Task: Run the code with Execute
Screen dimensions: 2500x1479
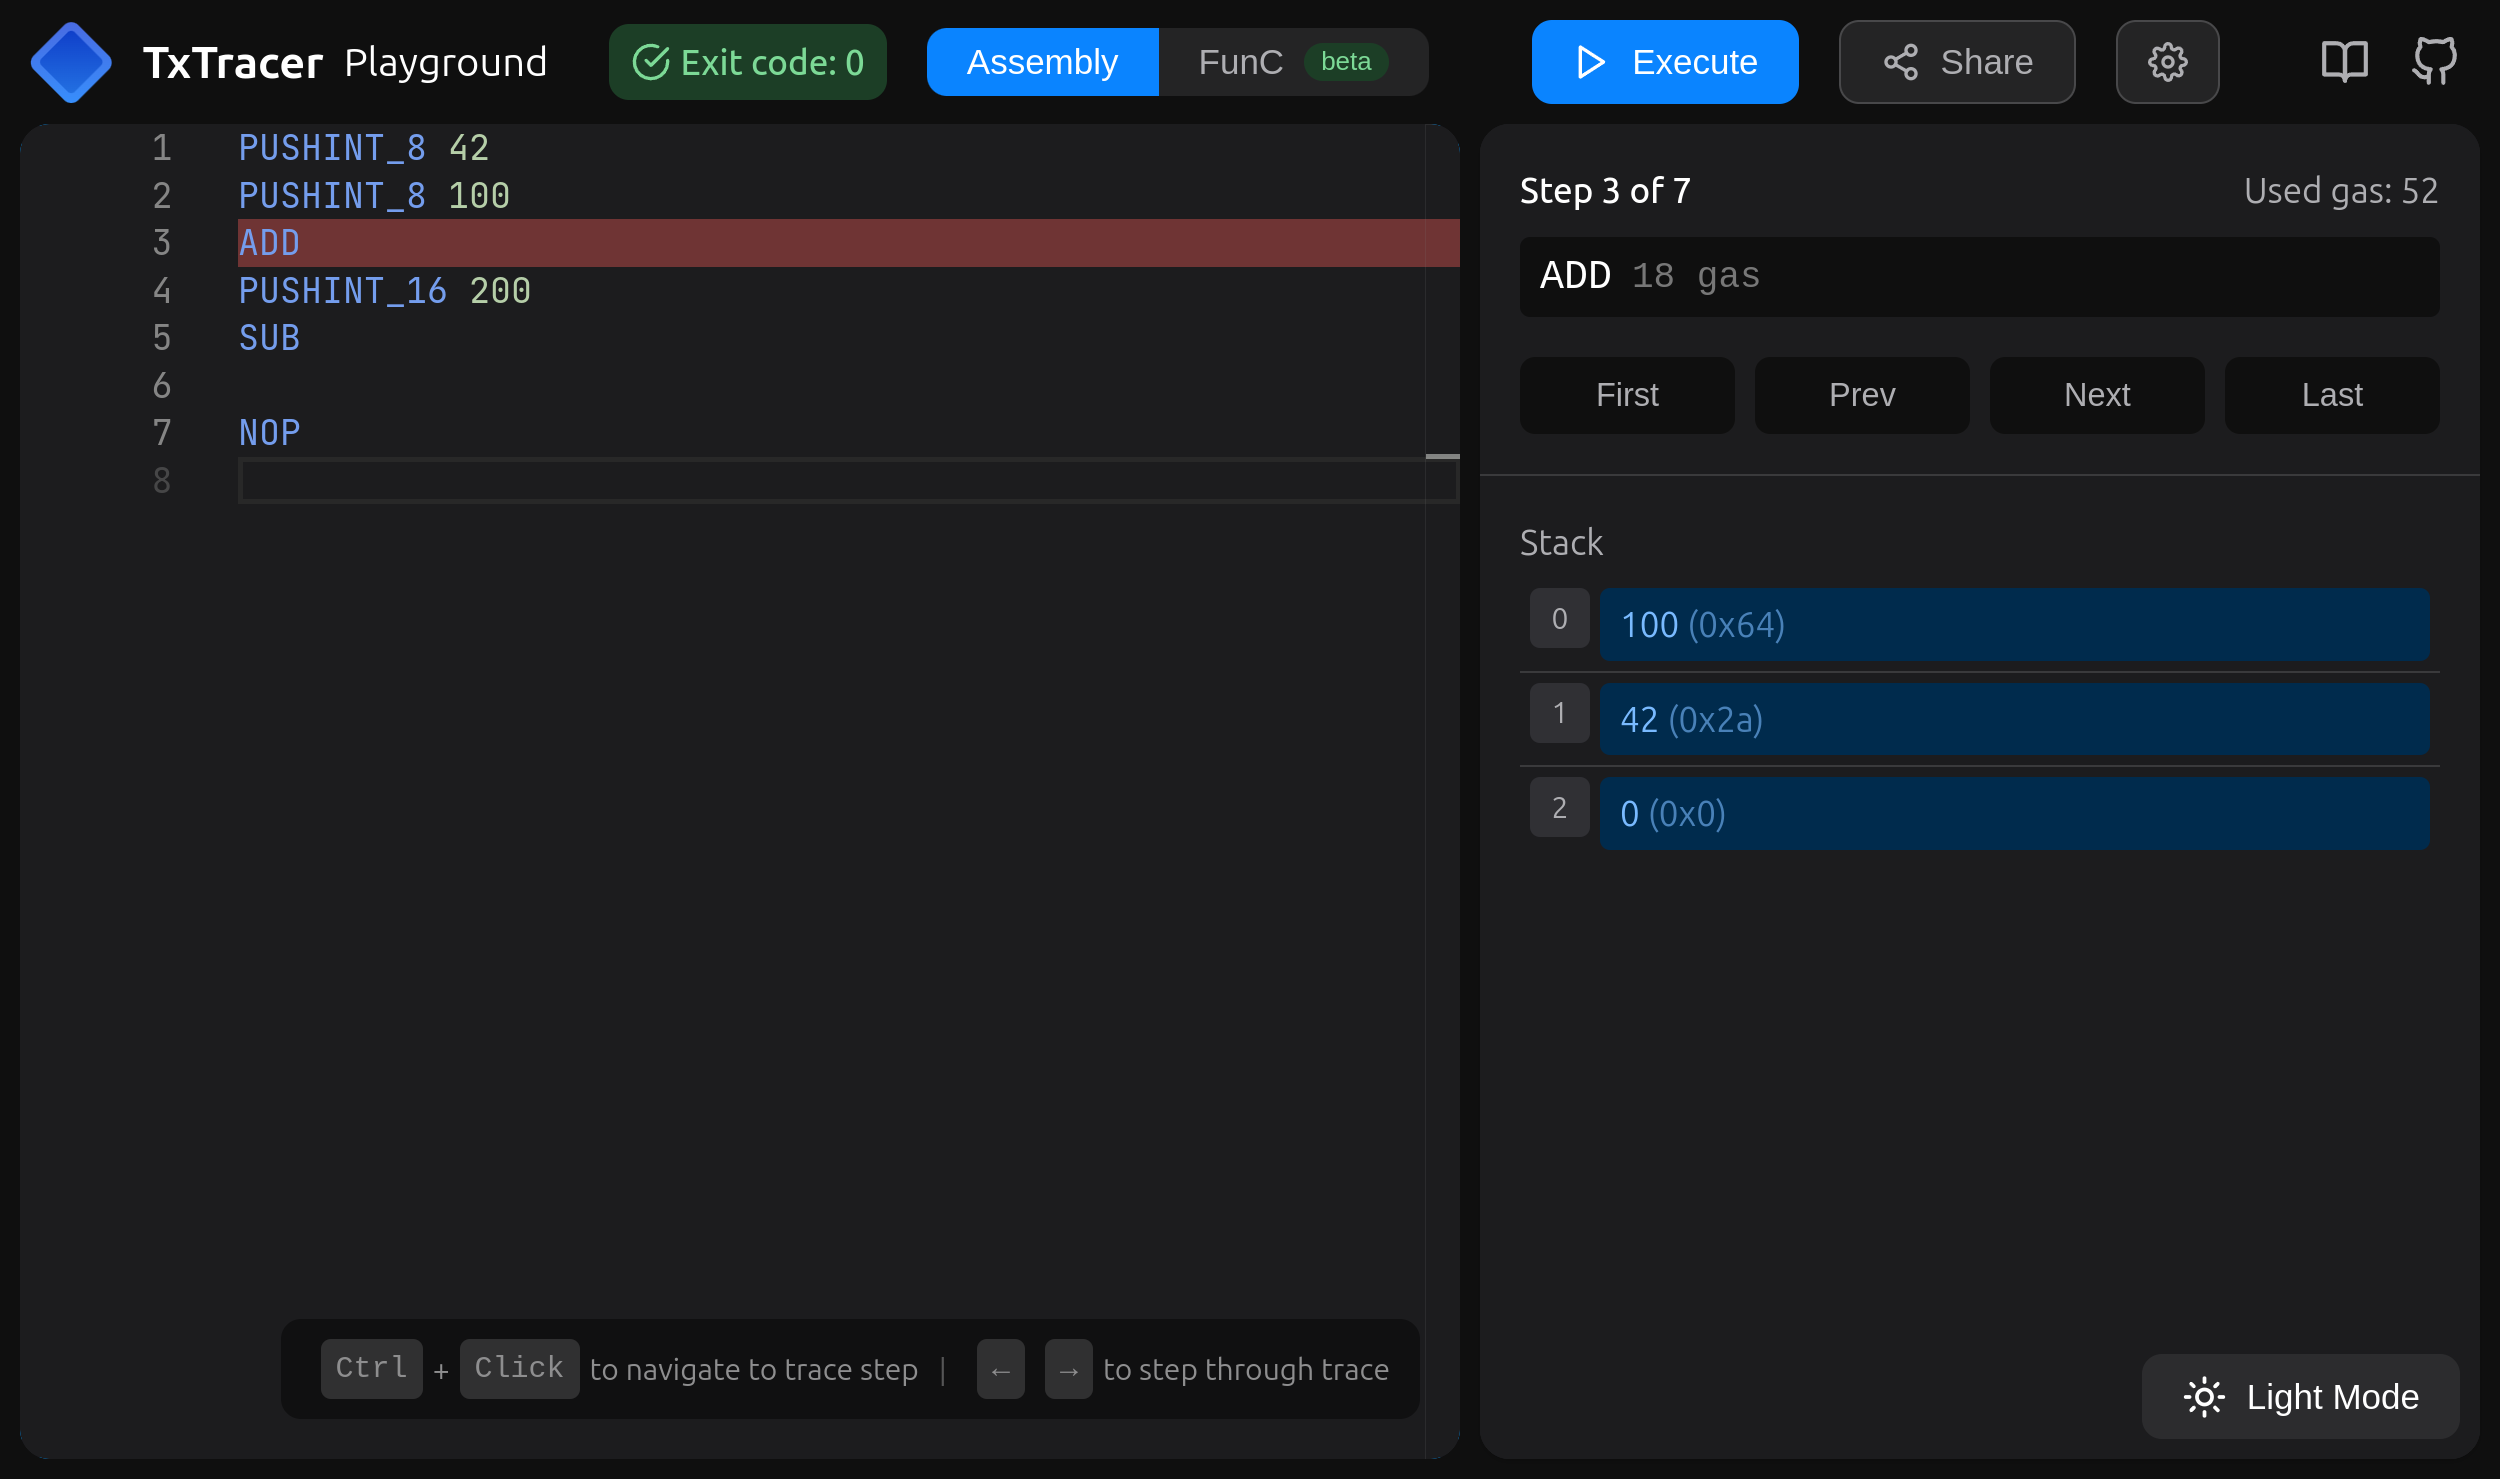Action: (x=1665, y=62)
